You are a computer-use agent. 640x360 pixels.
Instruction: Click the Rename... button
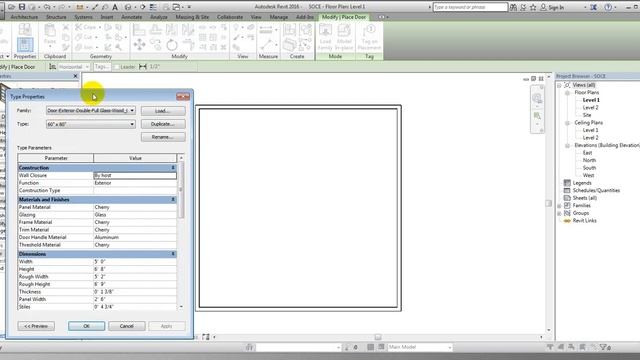coord(163,137)
